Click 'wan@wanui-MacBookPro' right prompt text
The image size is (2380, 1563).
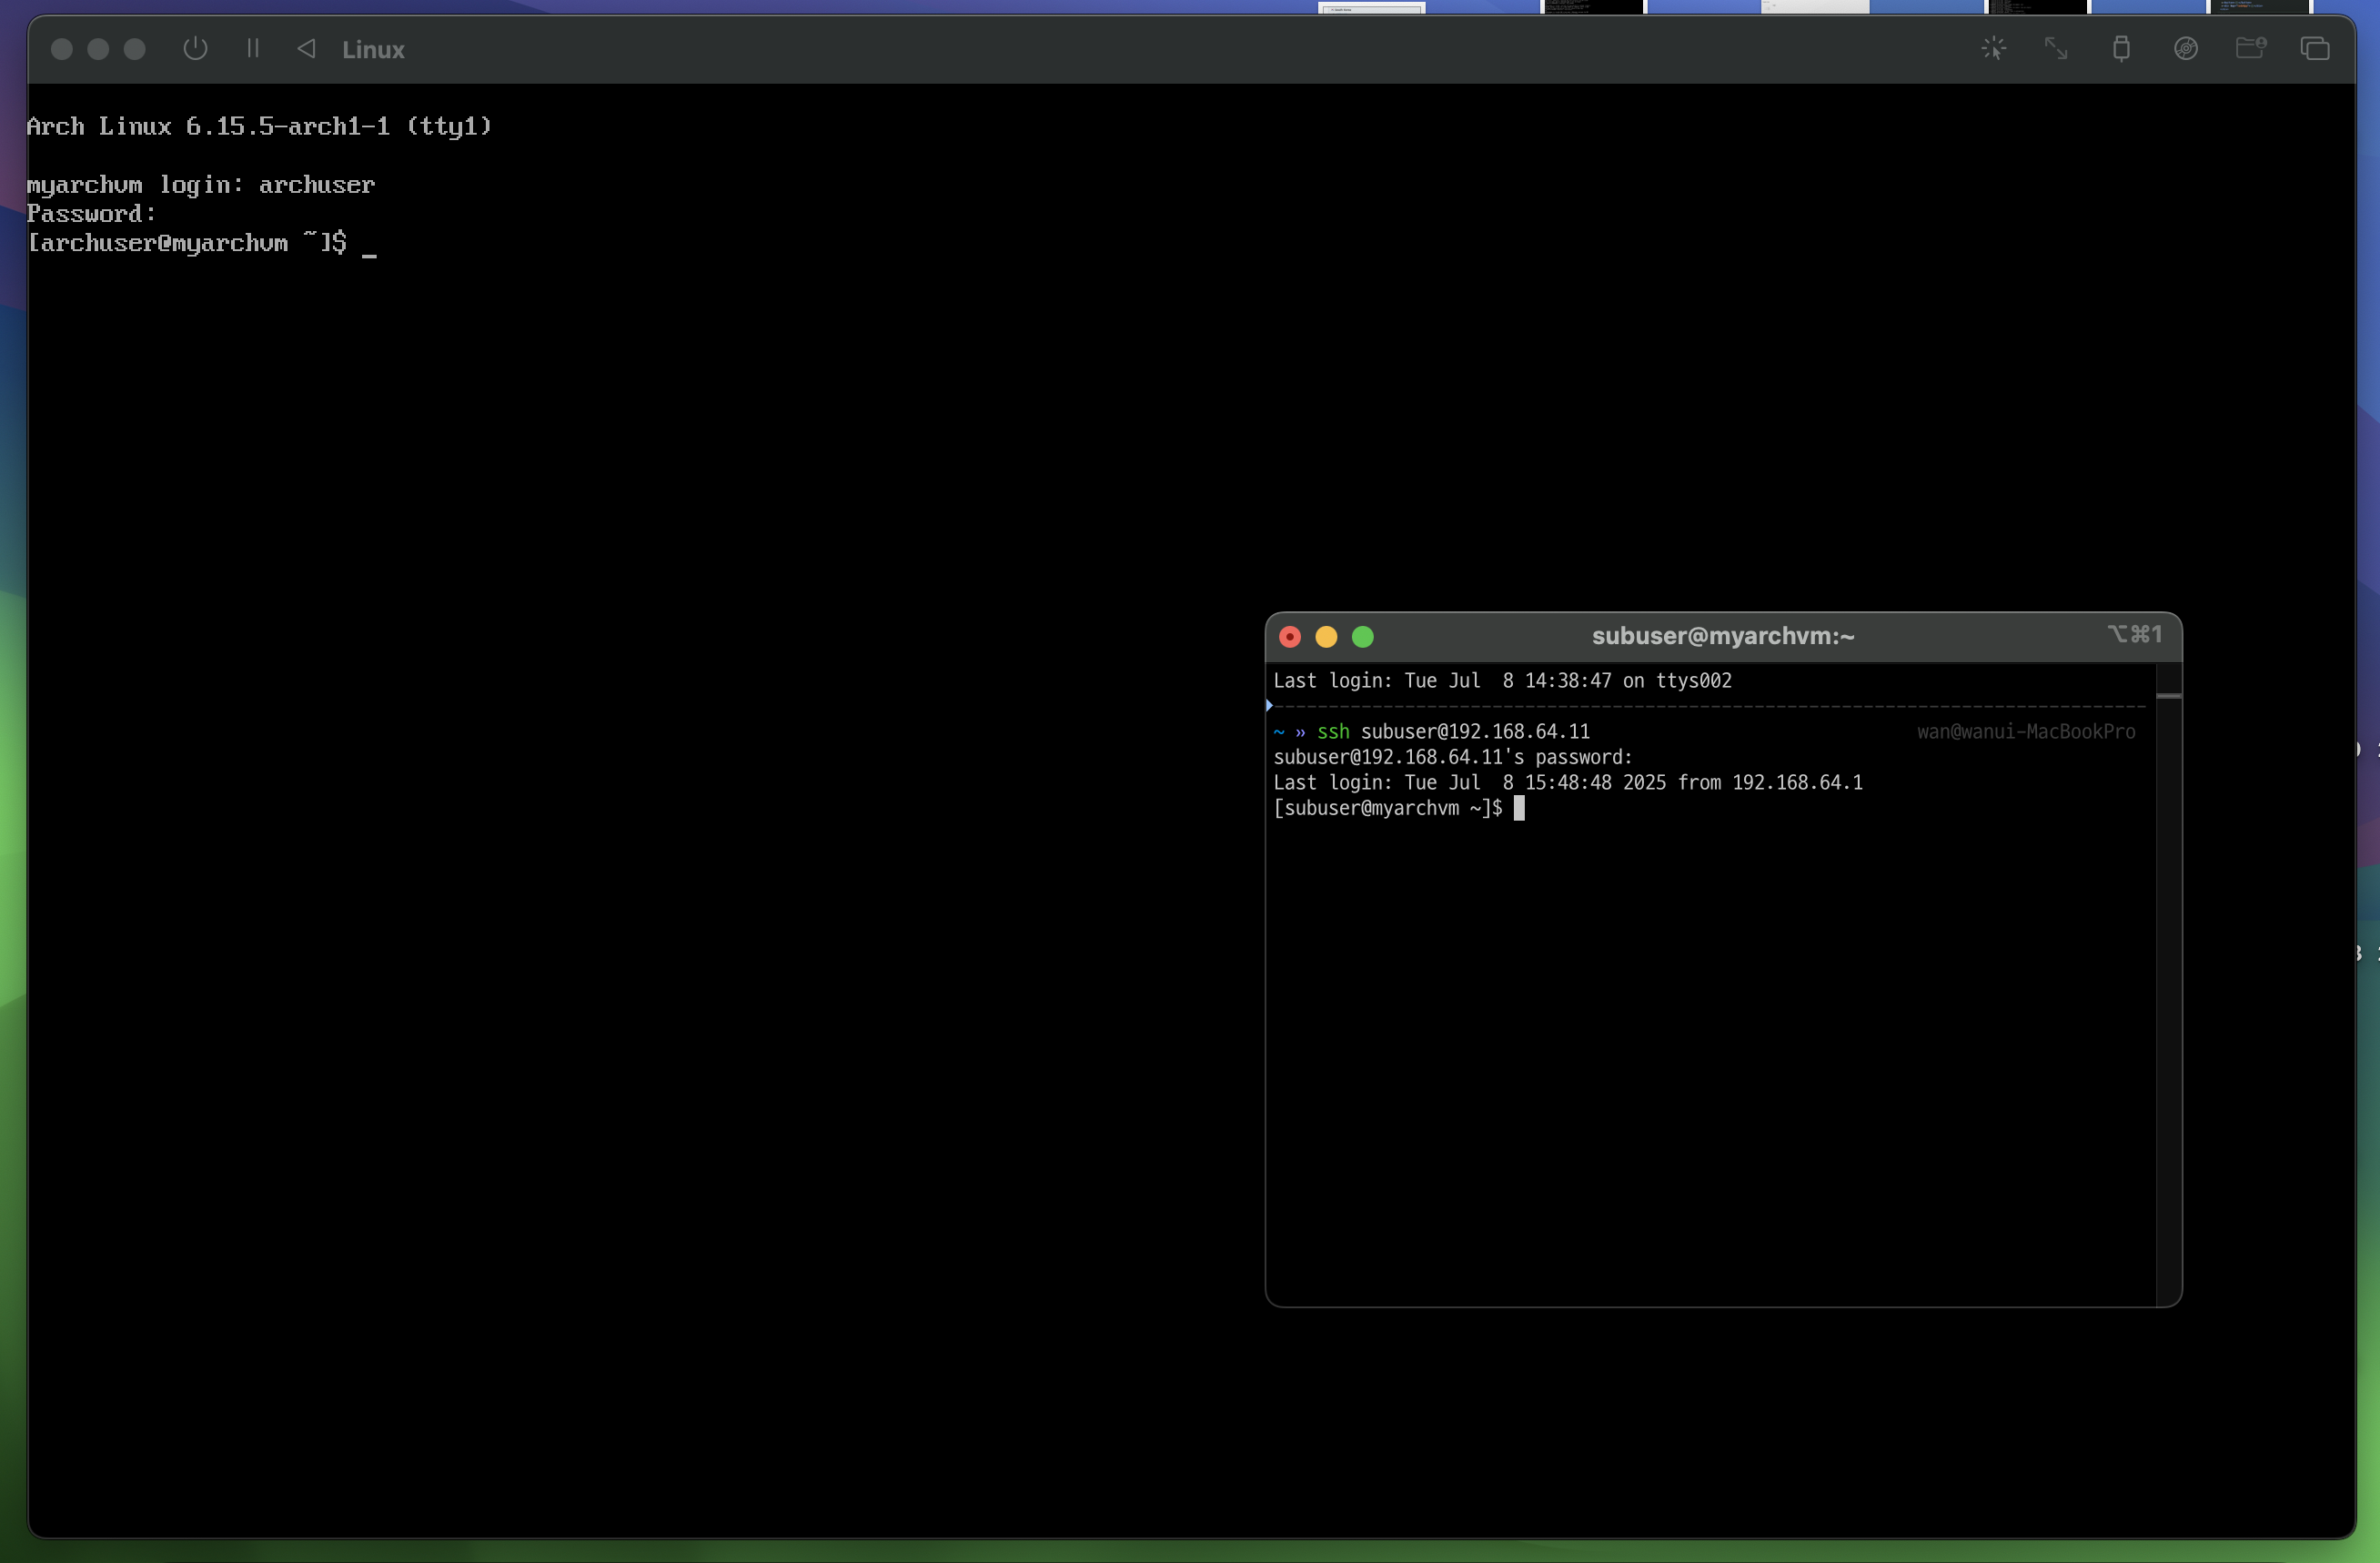[2026, 732]
